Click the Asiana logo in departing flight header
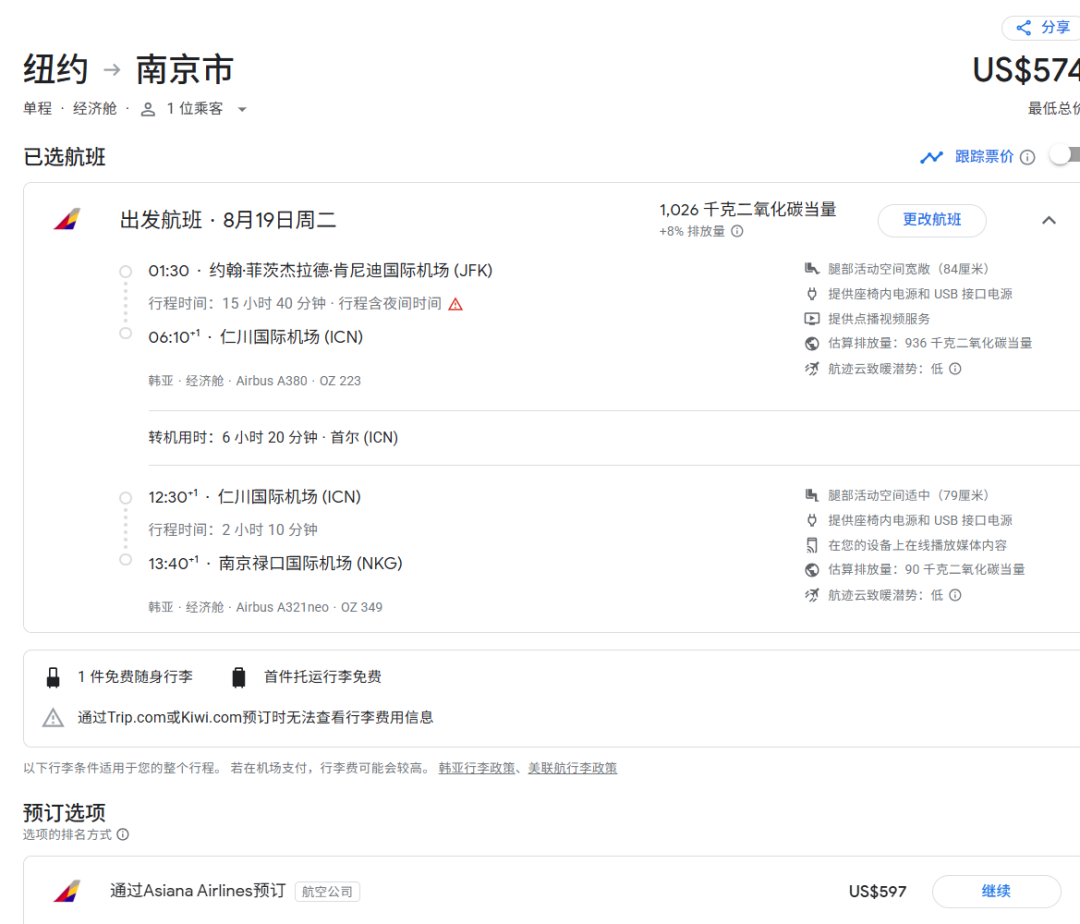 pyautogui.click(x=67, y=220)
